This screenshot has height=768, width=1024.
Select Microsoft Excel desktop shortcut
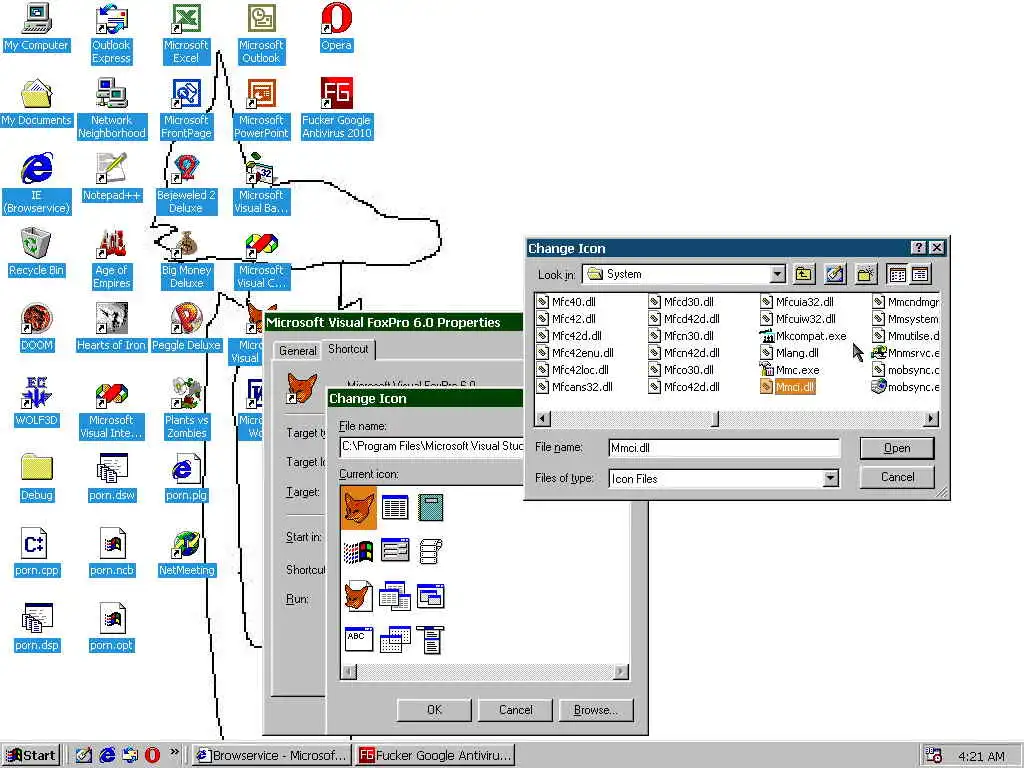(186, 34)
